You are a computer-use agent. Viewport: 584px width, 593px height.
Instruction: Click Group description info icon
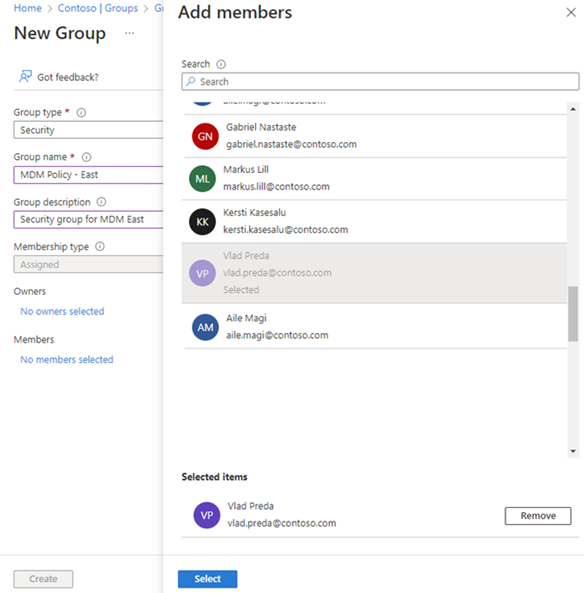101,202
